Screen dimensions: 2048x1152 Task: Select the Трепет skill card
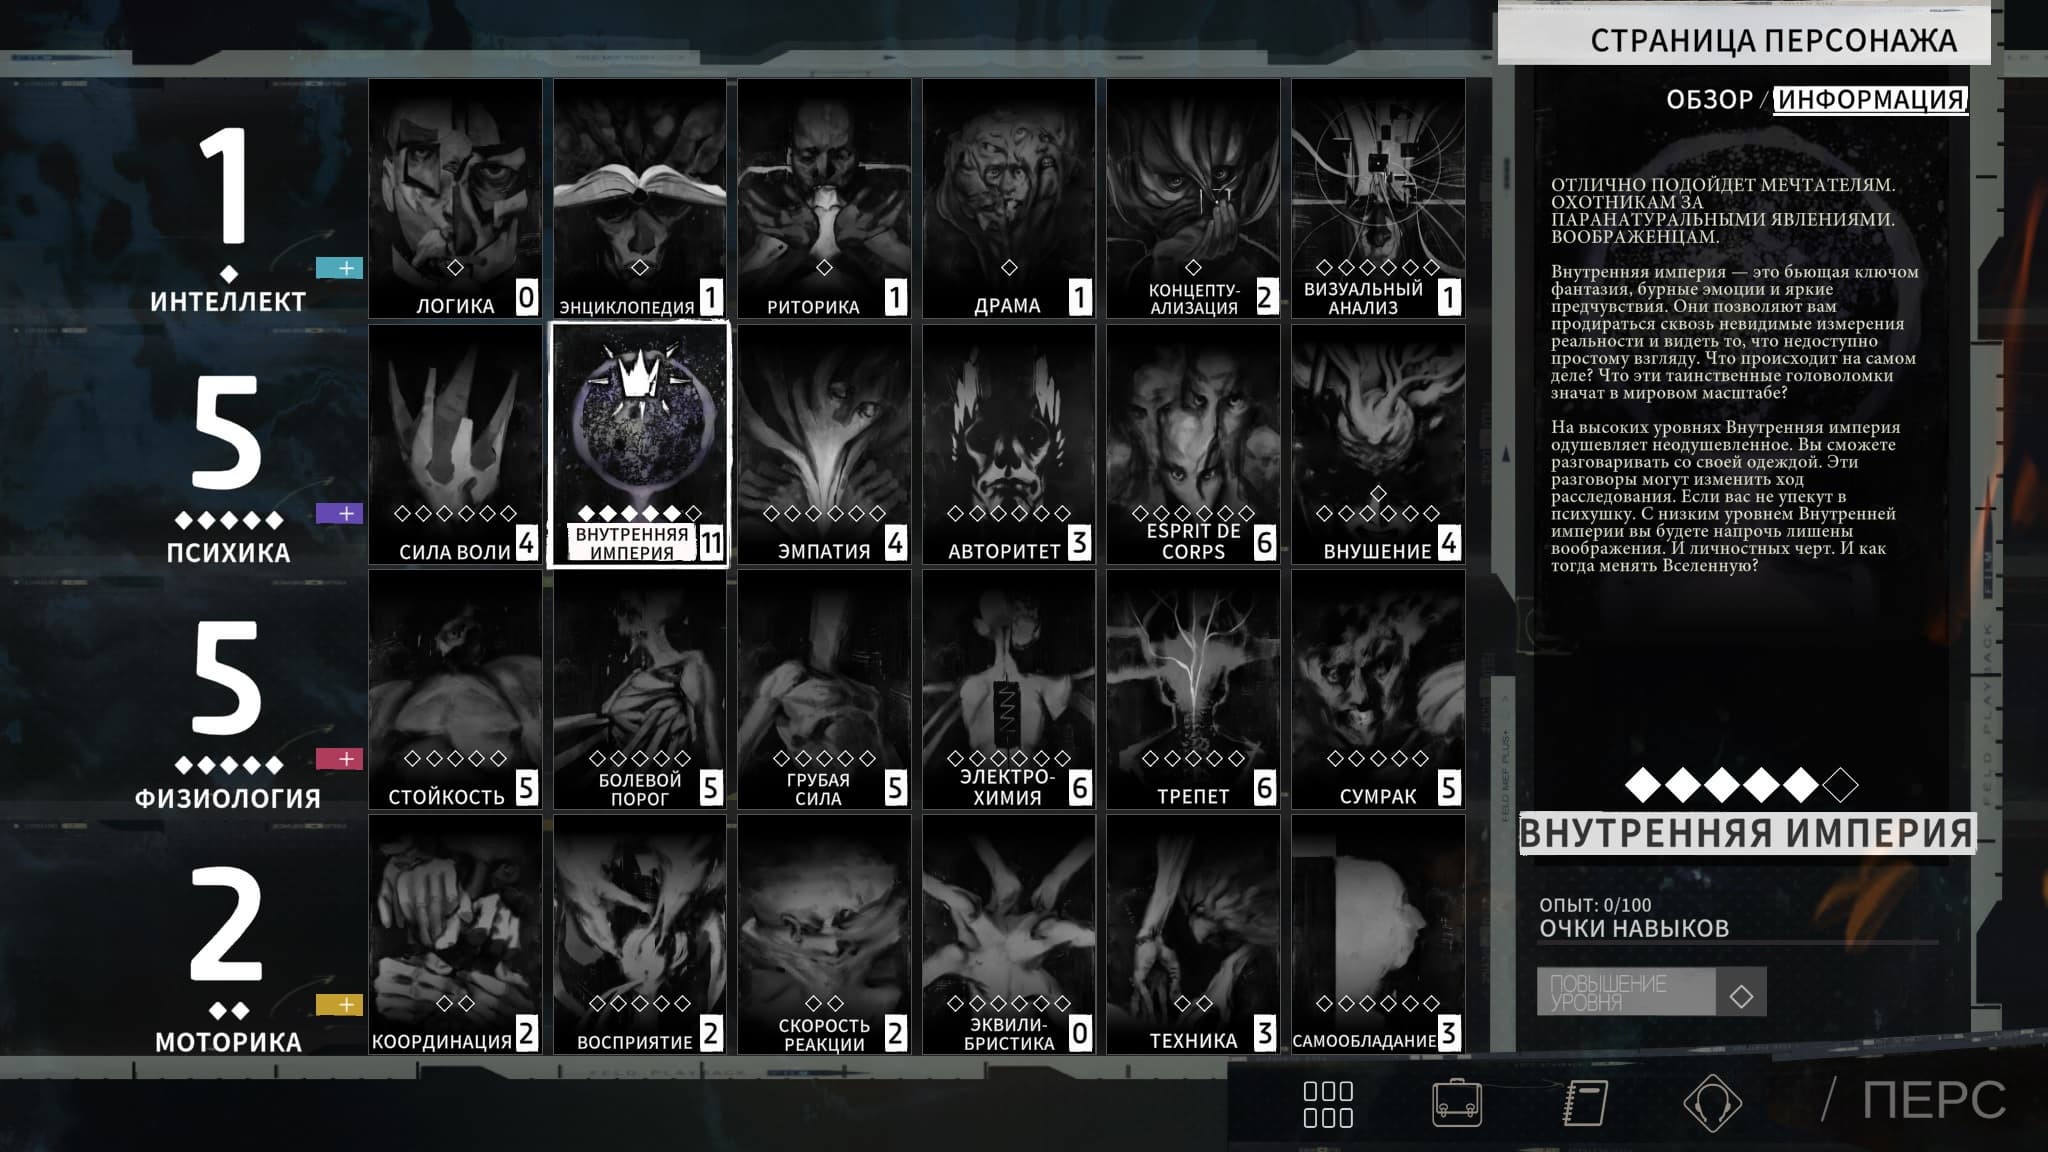(x=1193, y=688)
